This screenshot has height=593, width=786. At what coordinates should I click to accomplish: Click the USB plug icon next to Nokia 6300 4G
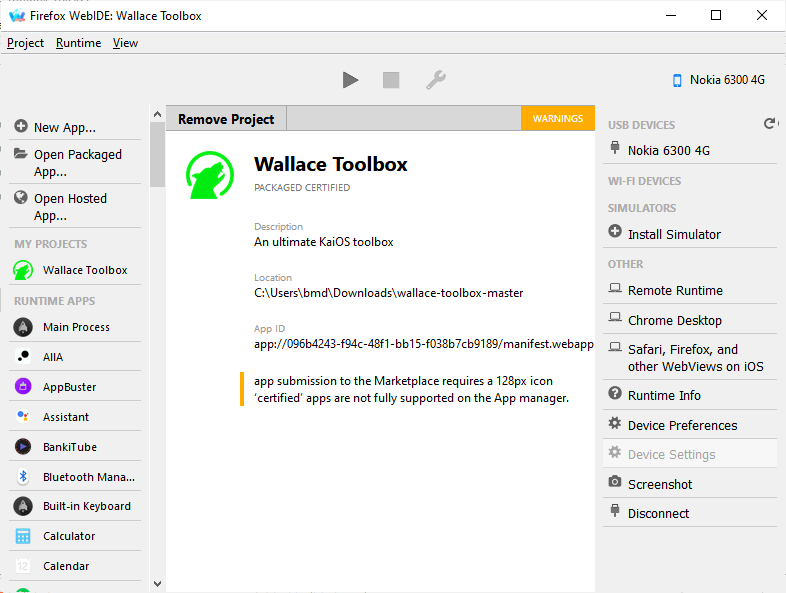[615, 147]
